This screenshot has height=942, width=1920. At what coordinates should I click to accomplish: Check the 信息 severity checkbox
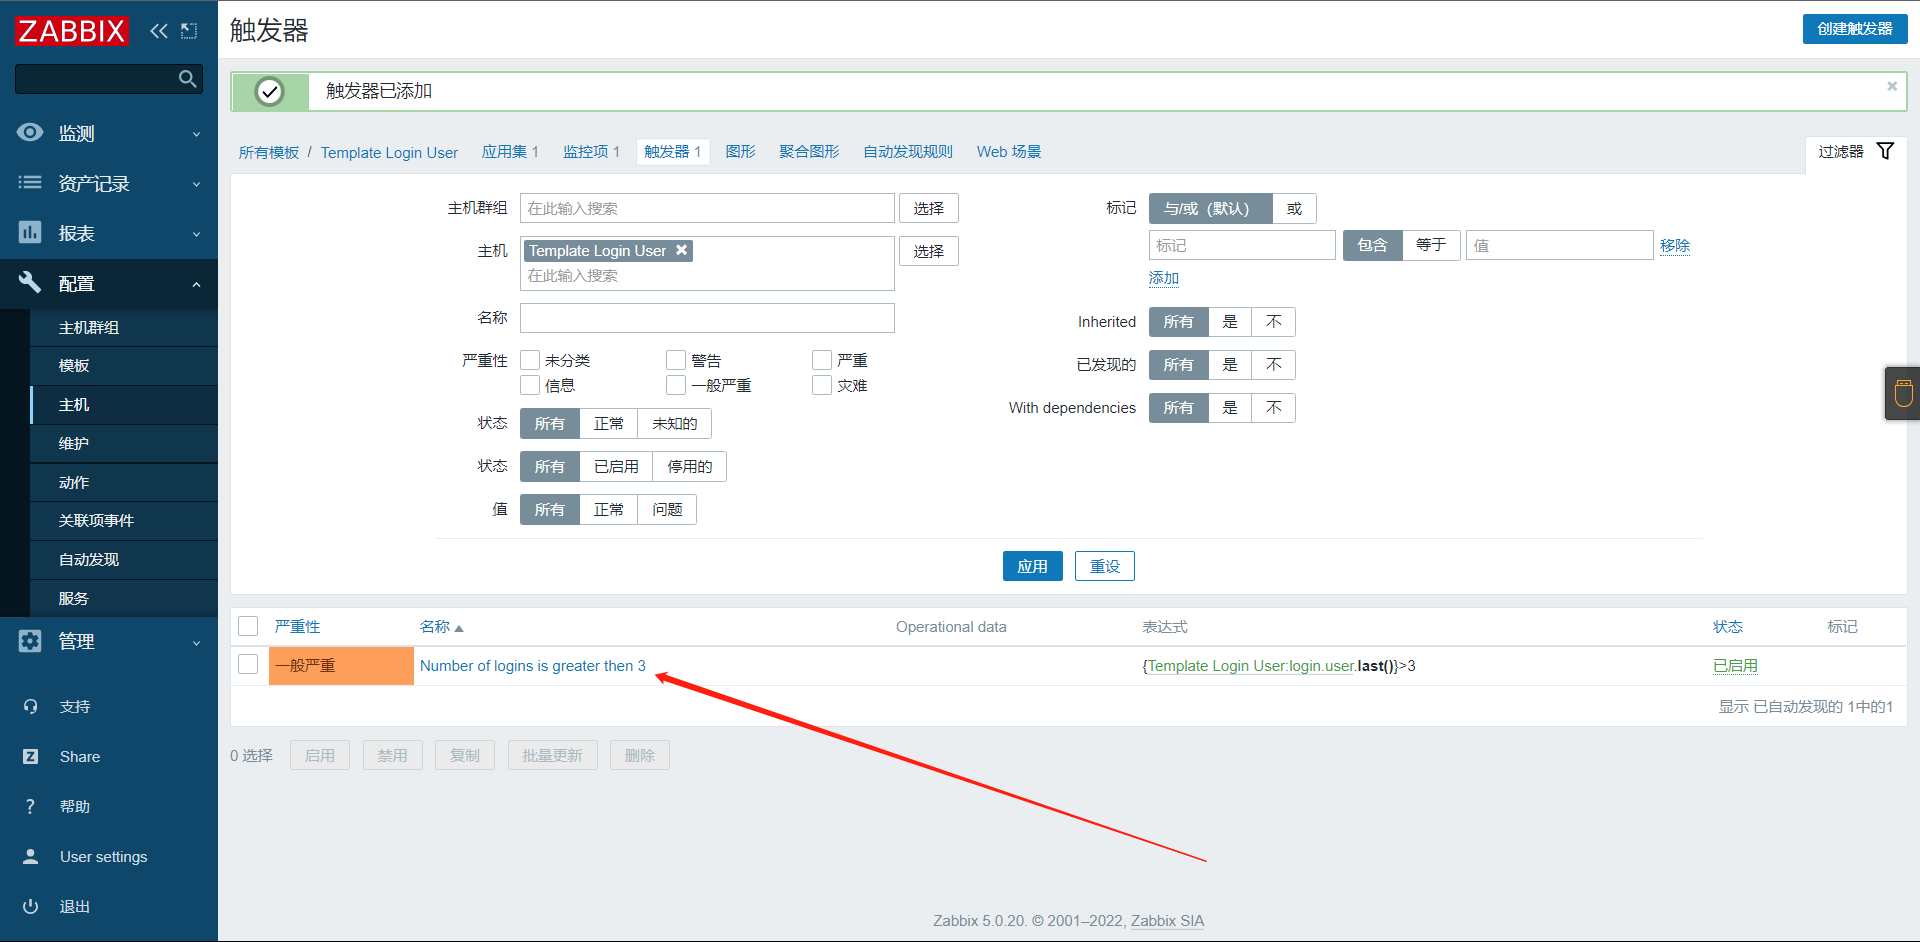pos(530,385)
